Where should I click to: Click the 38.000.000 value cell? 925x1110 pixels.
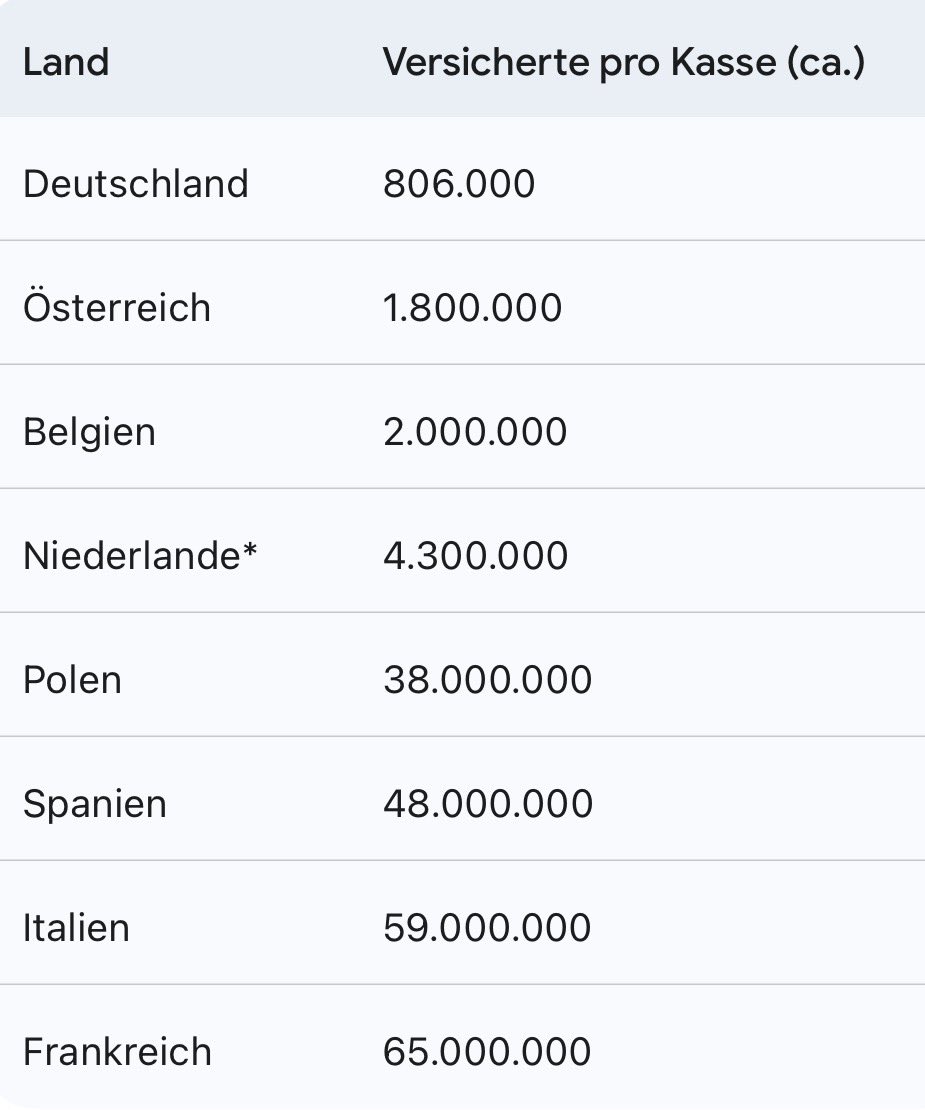coord(487,680)
